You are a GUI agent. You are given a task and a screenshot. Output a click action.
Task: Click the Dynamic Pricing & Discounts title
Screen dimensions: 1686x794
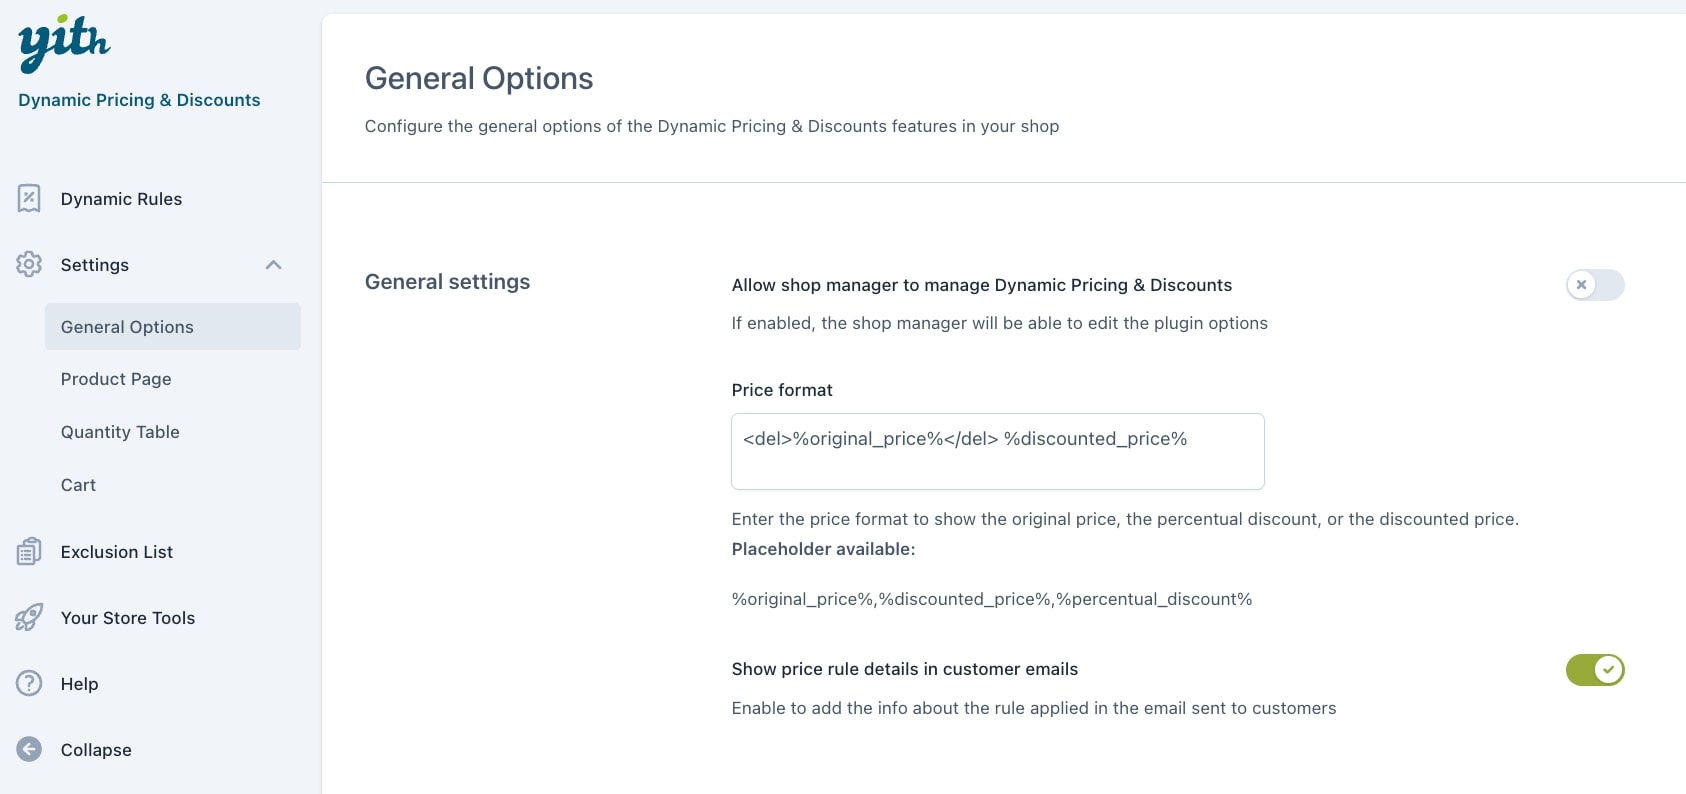(x=139, y=100)
